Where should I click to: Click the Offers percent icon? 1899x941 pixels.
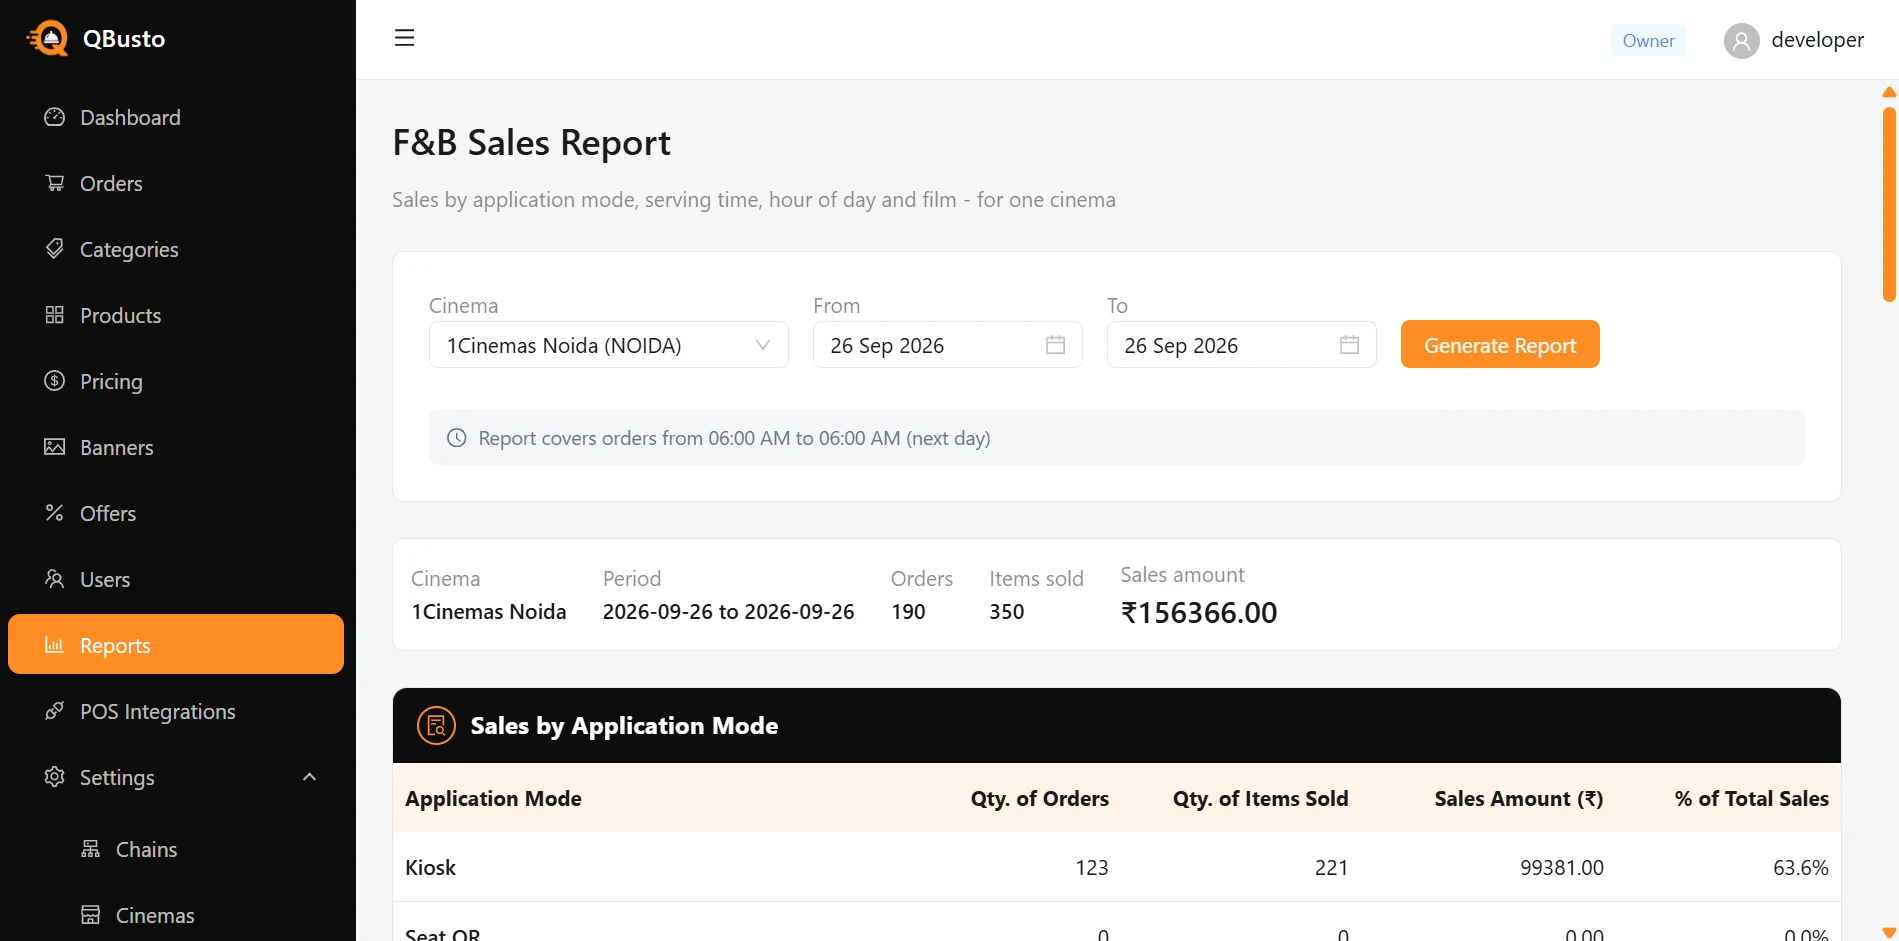pyautogui.click(x=55, y=513)
